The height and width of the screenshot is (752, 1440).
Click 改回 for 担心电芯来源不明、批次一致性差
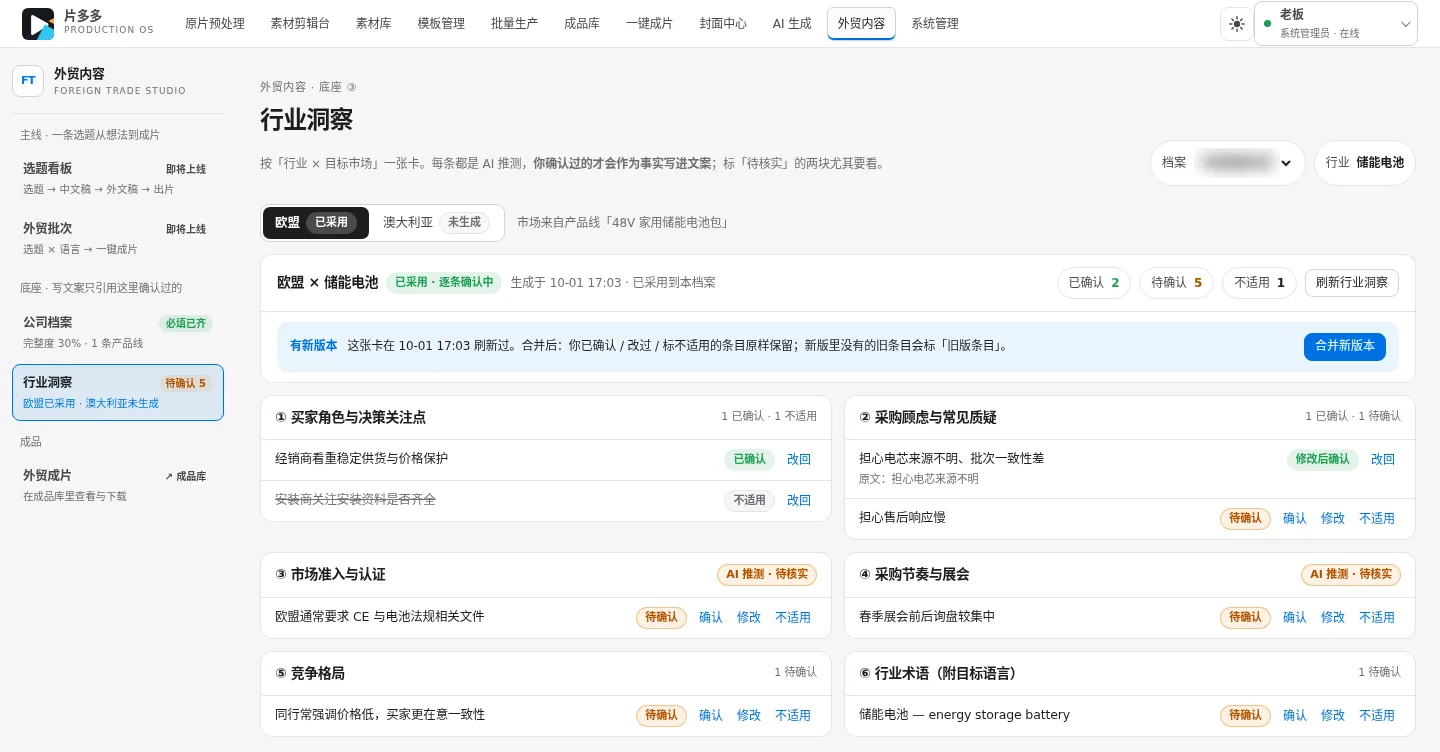point(1383,460)
